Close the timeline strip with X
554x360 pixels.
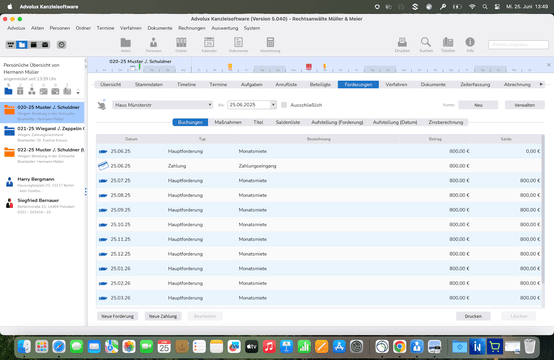[x=549, y=65]
